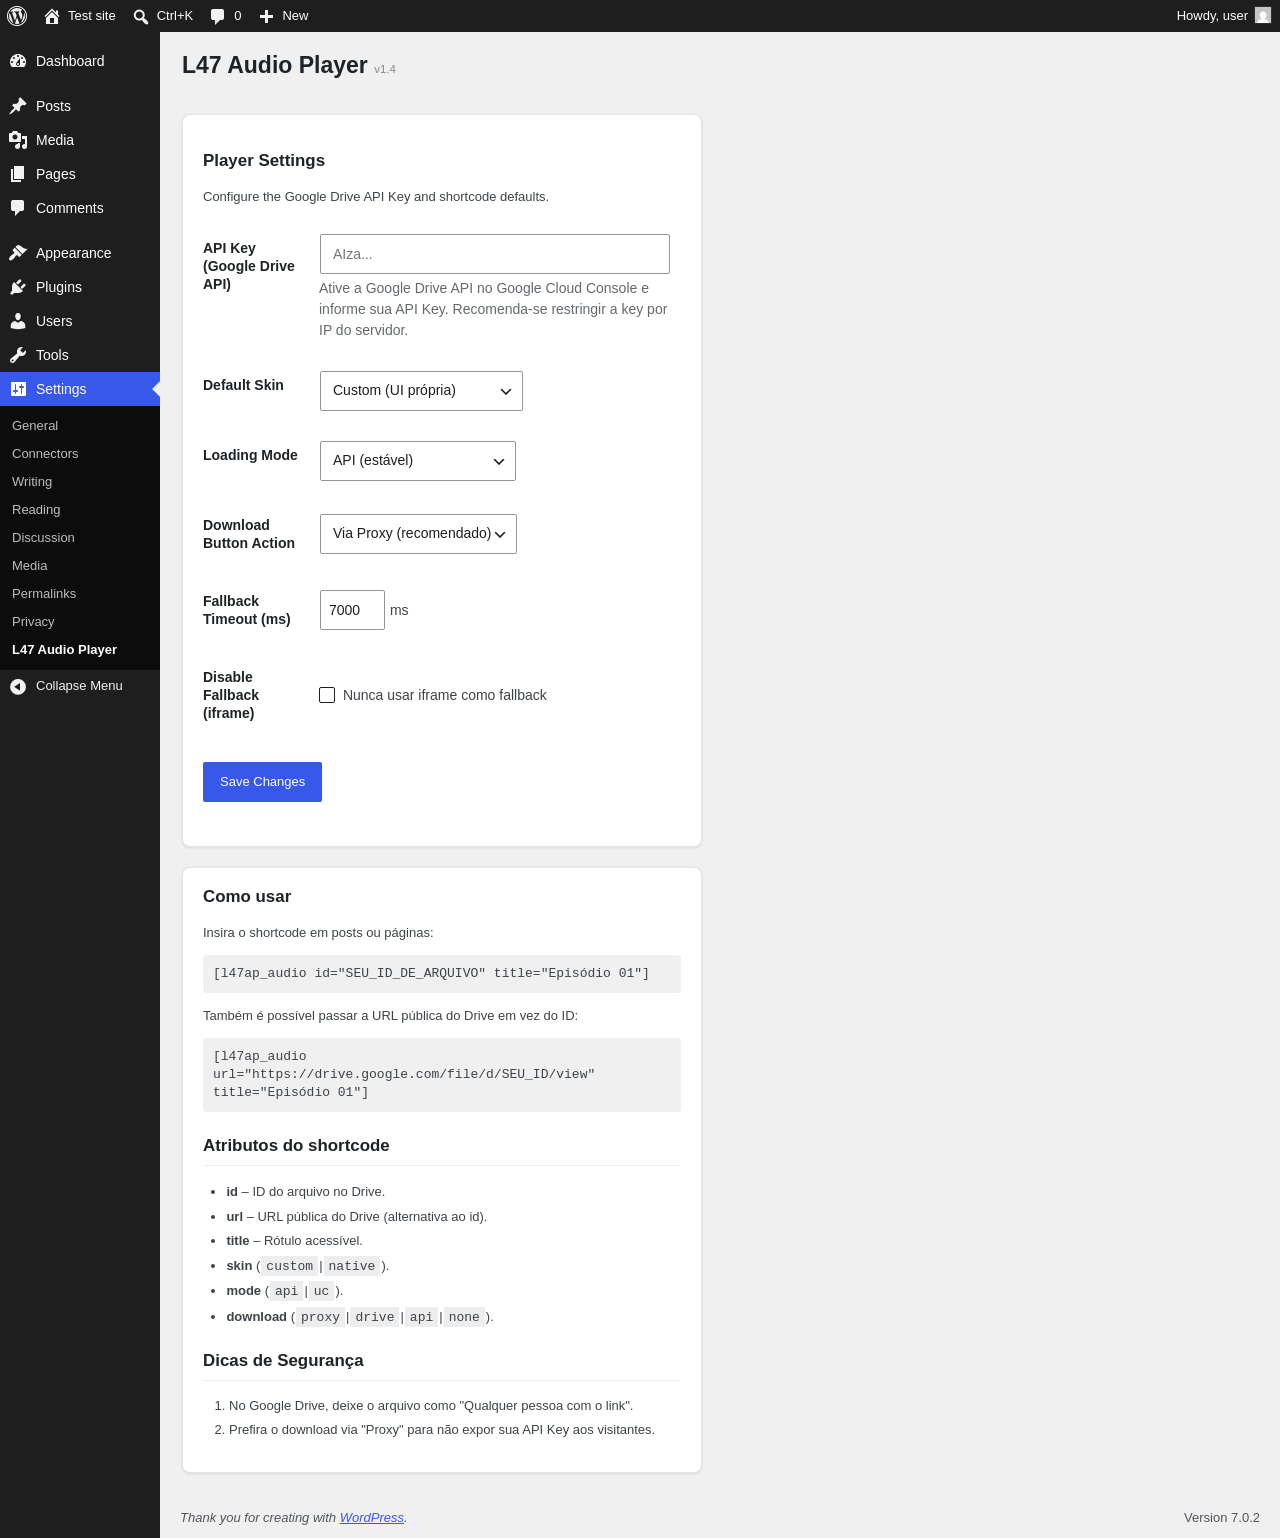
Task: Open the Howdy, user account menu
Action: pyautogui.click(x=1223, y=16)
